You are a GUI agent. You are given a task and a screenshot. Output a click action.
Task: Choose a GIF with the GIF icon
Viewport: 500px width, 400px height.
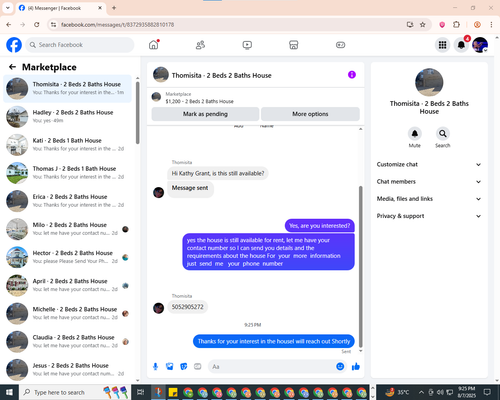198,367
